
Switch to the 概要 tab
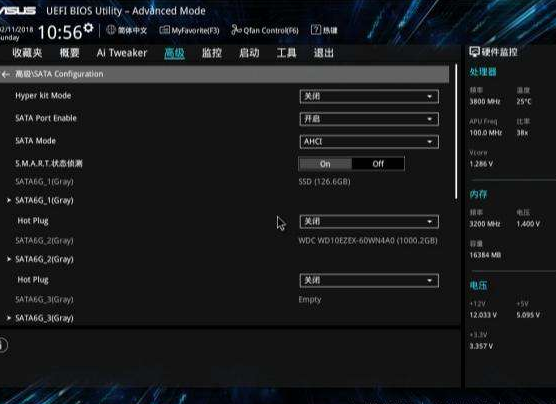tap(70, 53)
